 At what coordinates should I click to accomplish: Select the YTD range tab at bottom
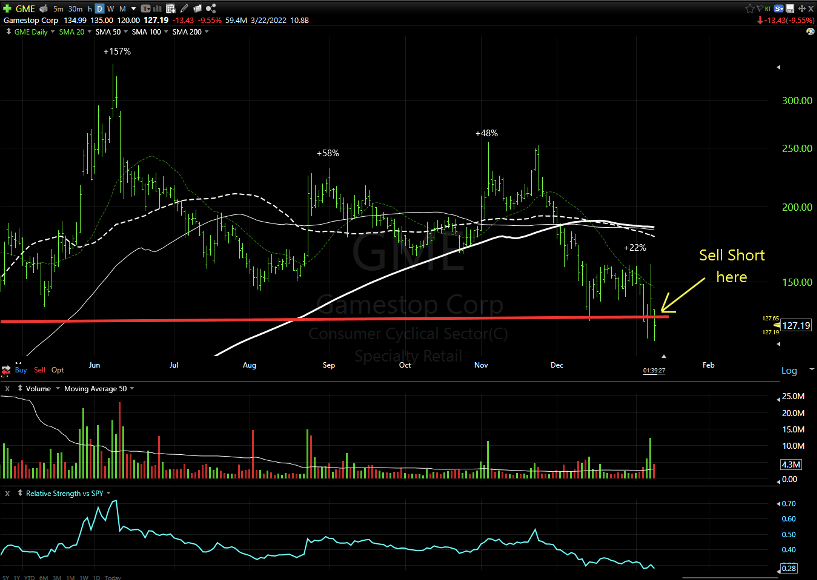(x=28, y=578)
